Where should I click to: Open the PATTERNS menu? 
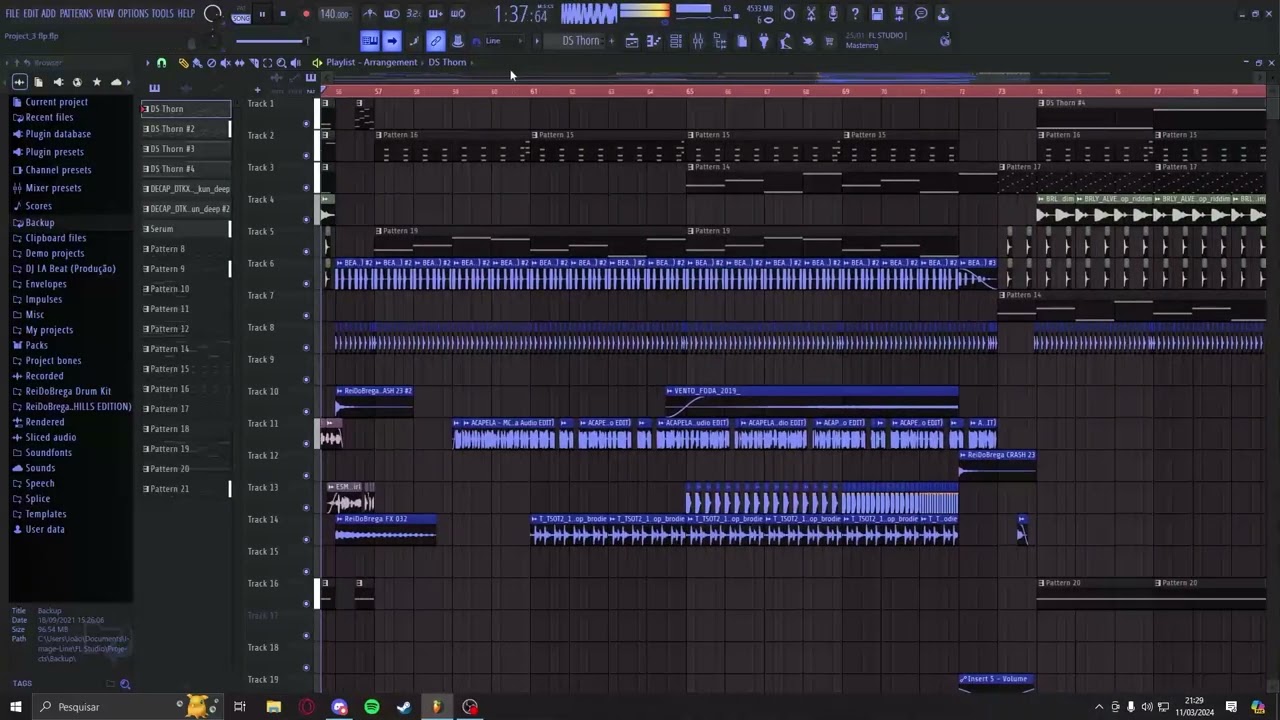(76, 14)
